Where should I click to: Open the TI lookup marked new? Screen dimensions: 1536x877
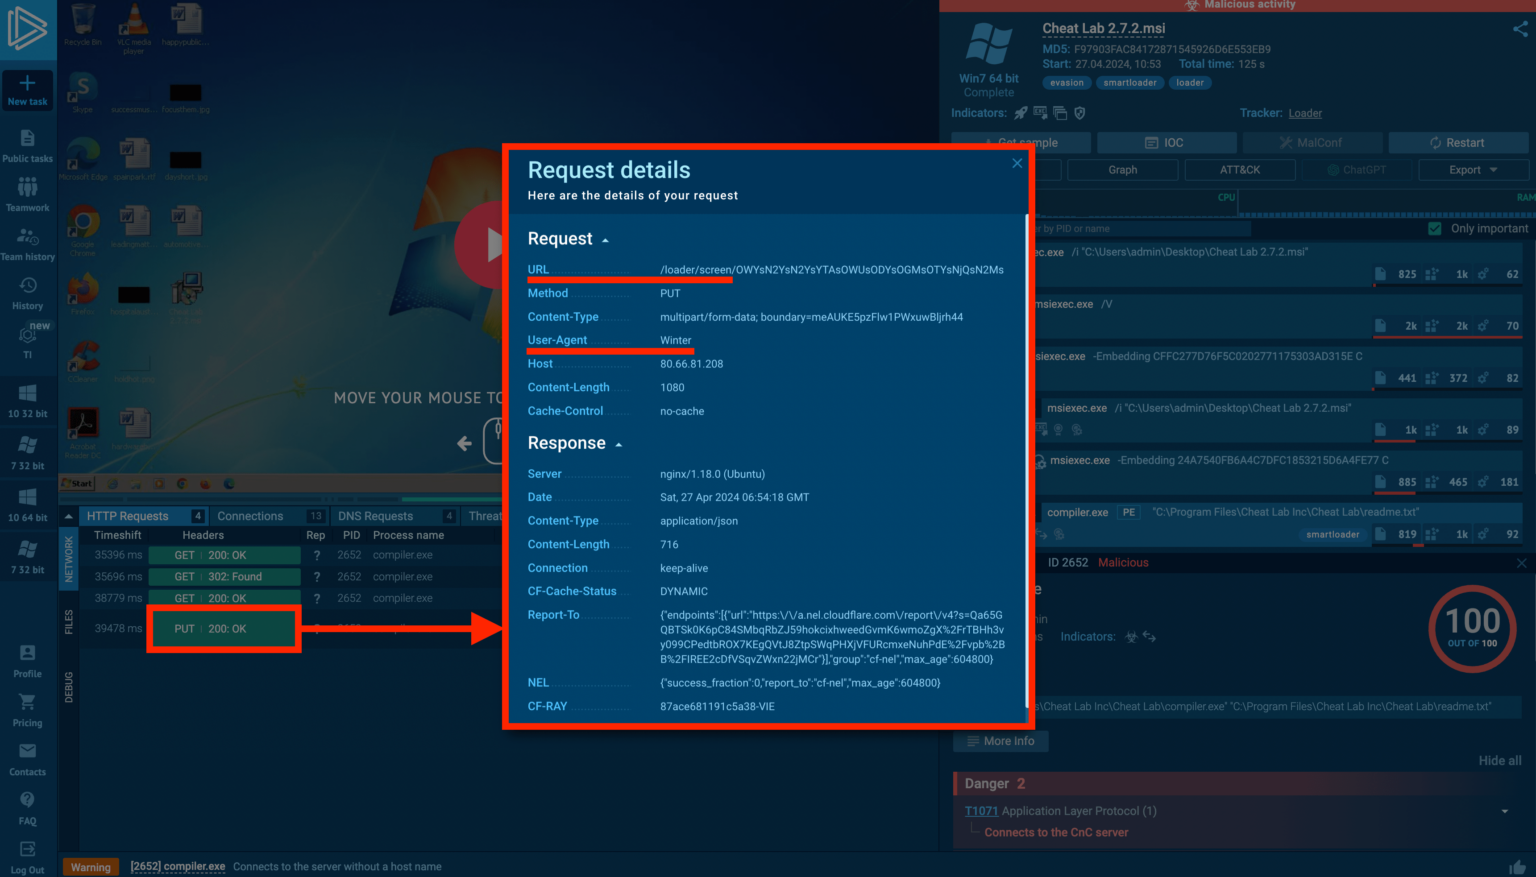[28, 340]
